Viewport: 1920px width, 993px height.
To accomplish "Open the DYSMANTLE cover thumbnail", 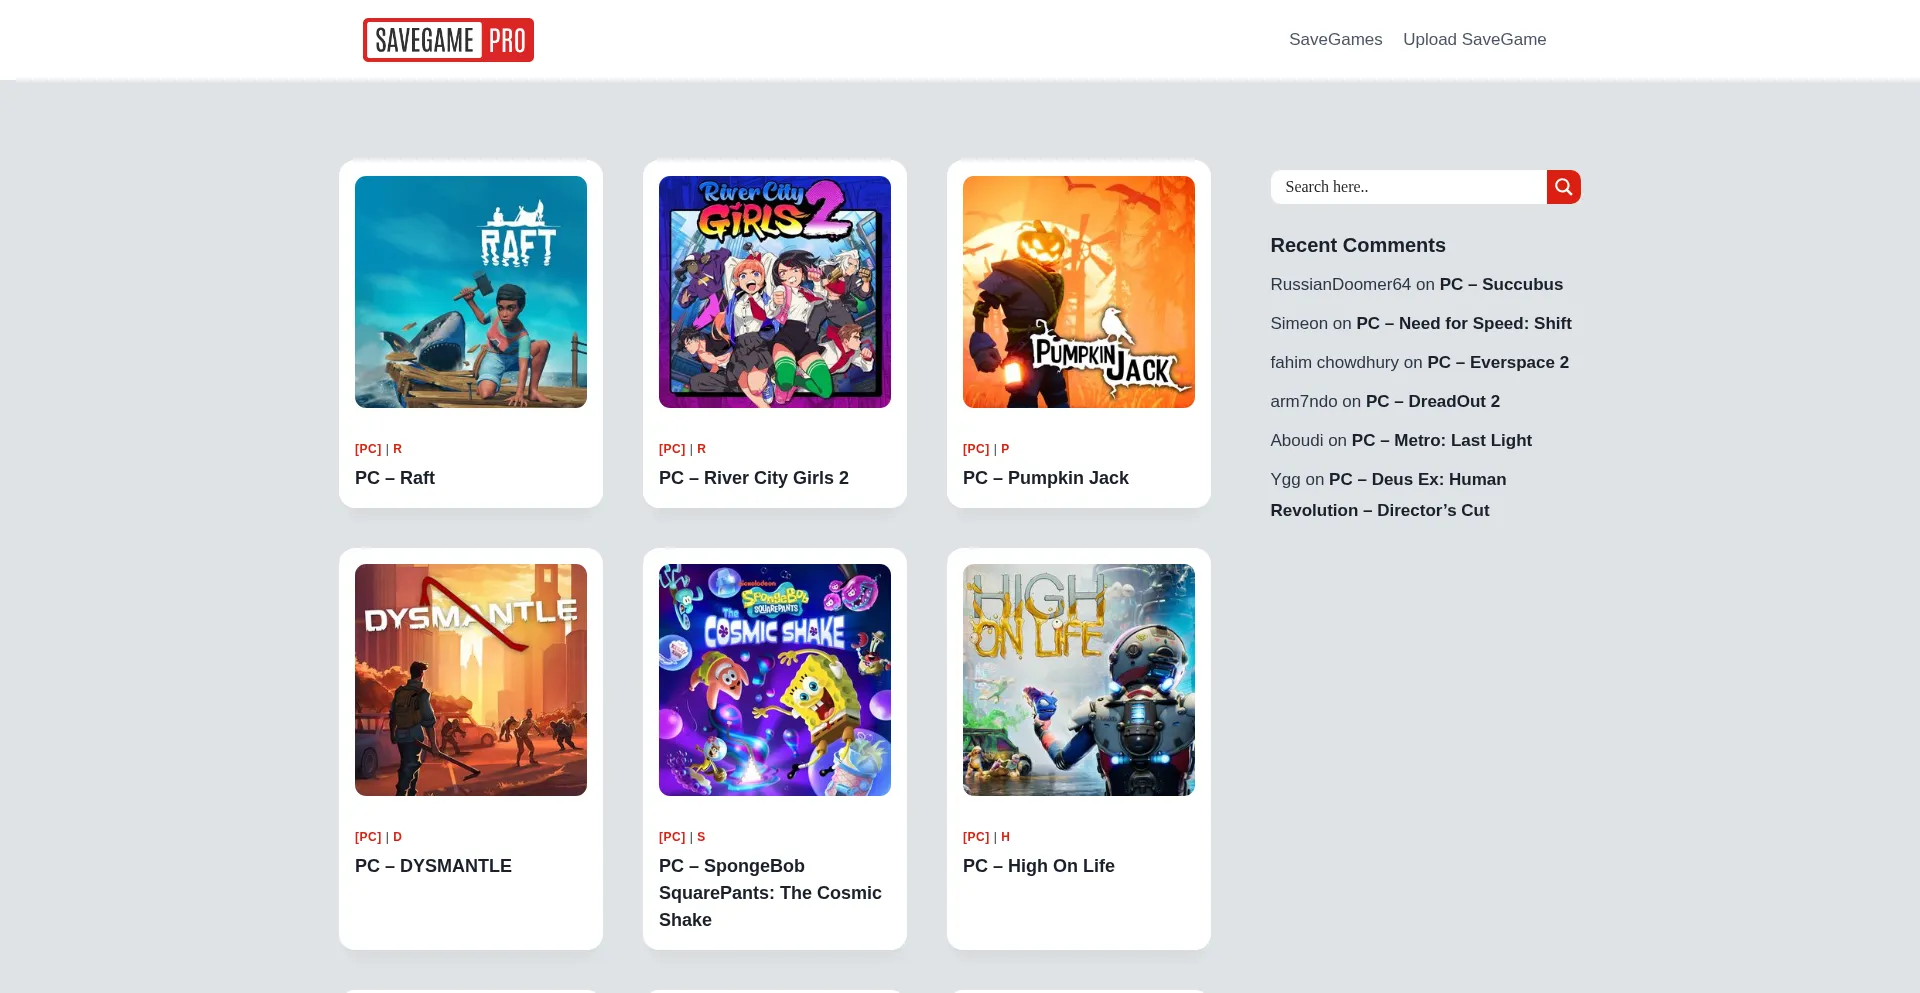I will [x=471, y=680].
